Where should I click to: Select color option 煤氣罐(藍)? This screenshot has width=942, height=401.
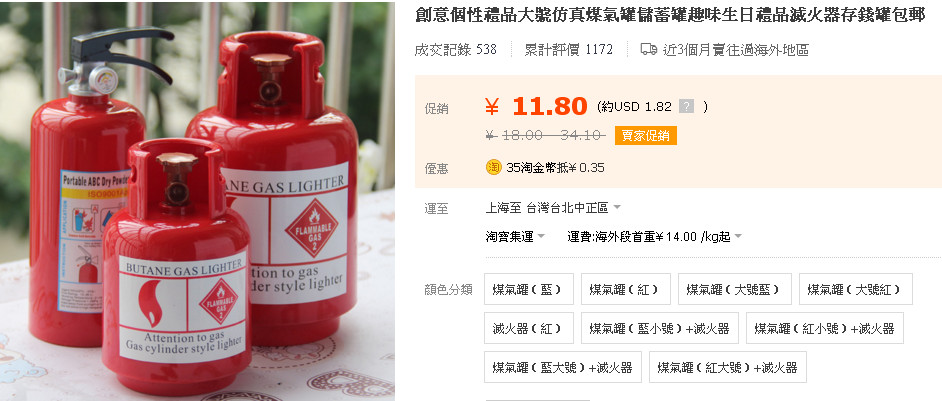pyautogui.click(x=529, y=289)
